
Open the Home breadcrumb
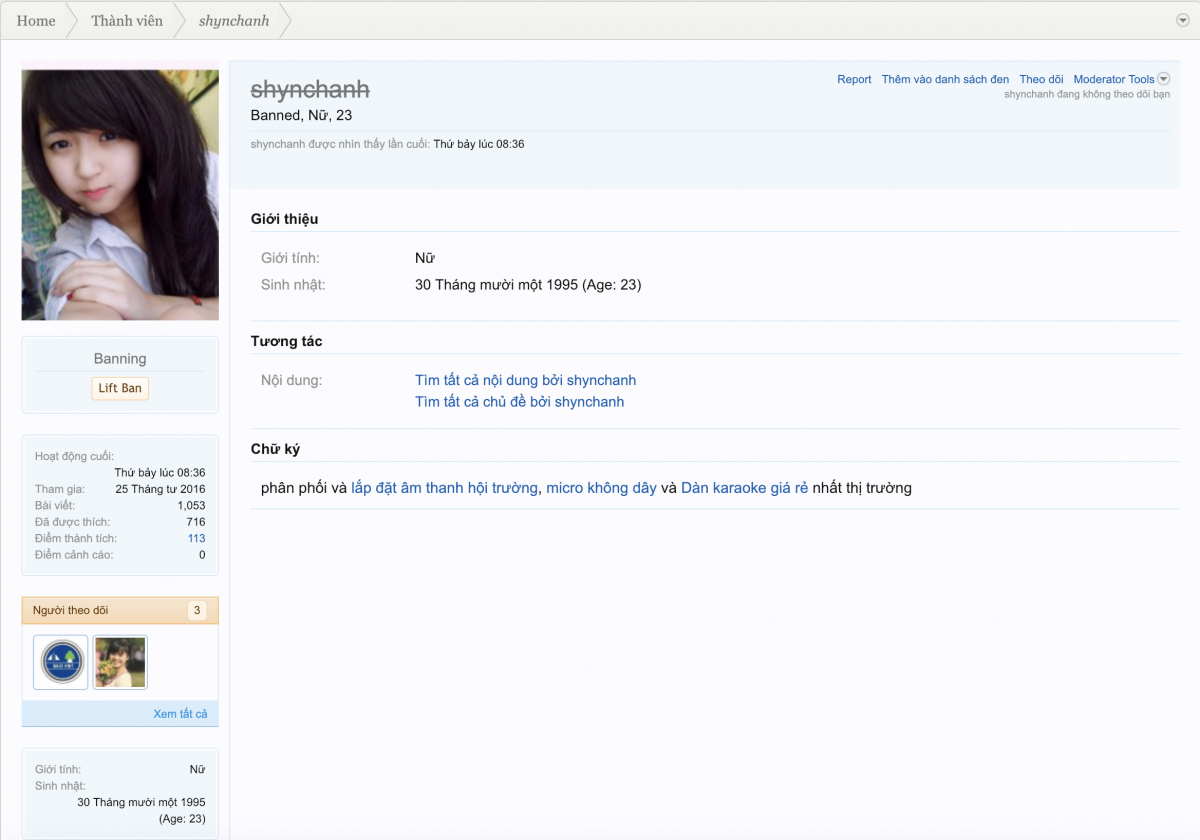coord(36,21)
